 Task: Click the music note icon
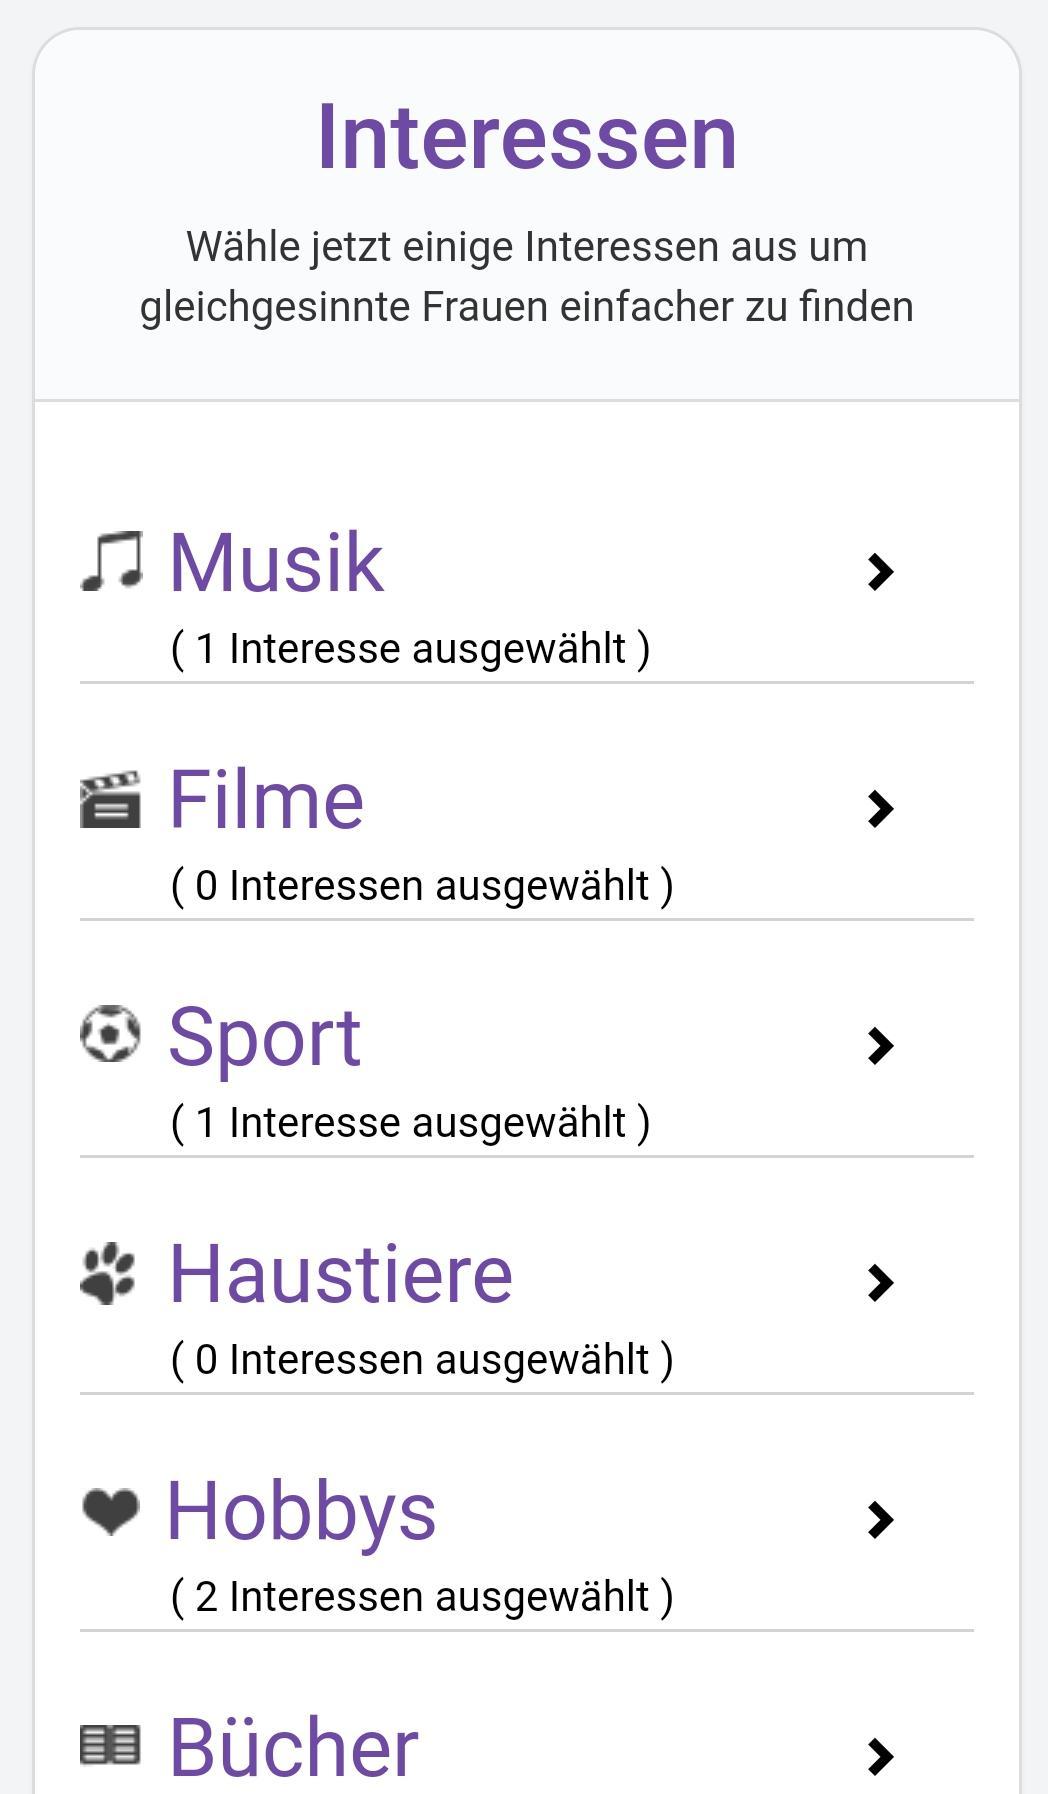(x=111, y=561)
